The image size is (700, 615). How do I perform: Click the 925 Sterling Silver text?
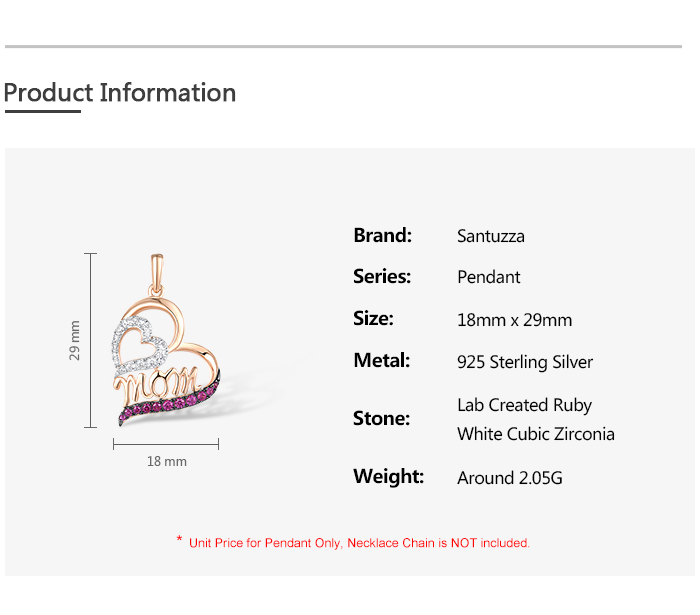point(525,362)
